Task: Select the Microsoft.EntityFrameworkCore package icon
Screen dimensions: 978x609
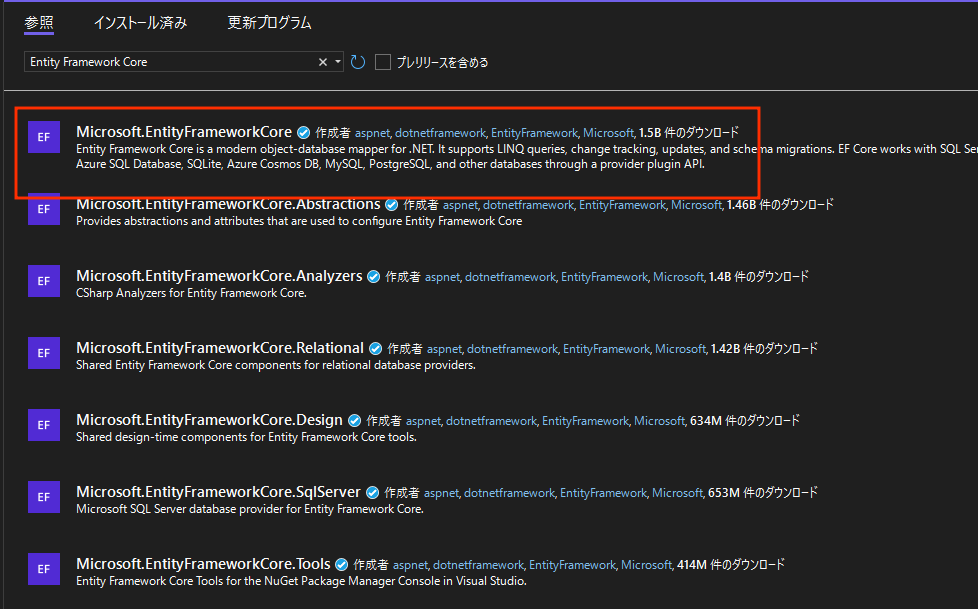Action: [x=44, y=137]
